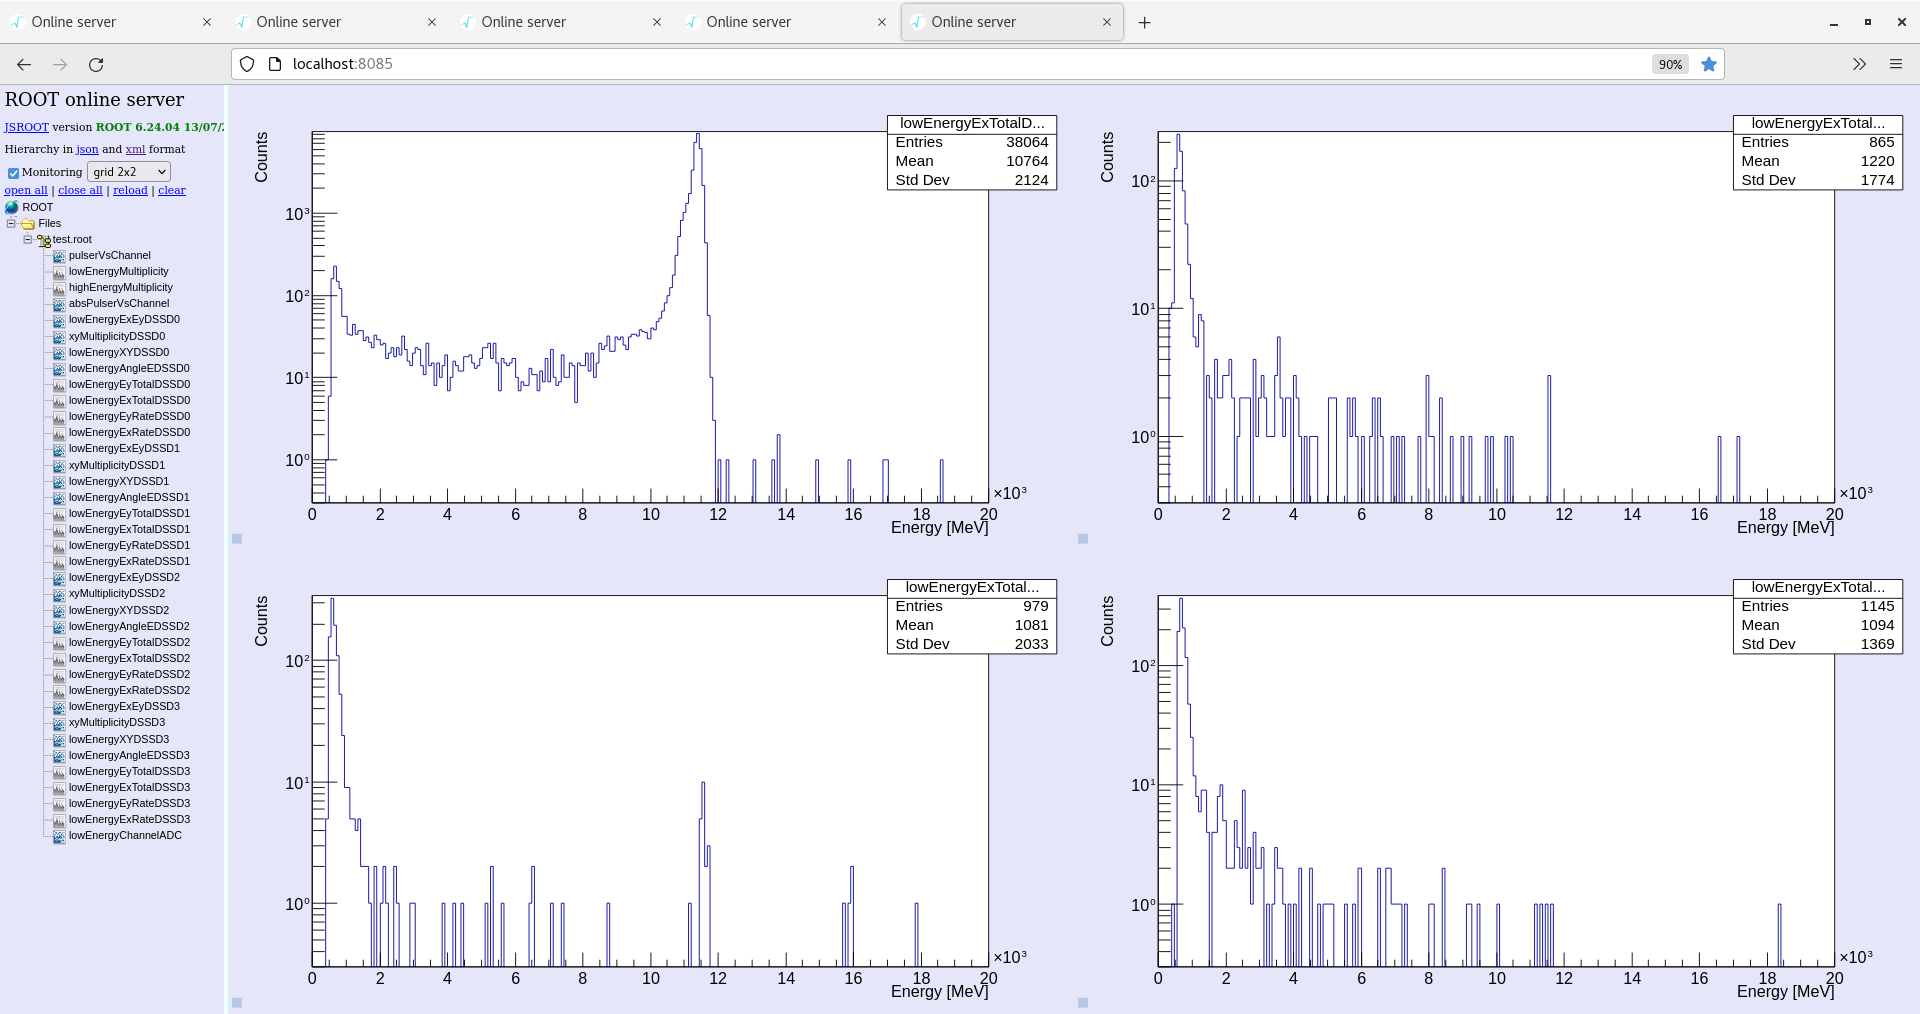Click the page reload icon
The width and height of the screenshot is (1920, 1014).
[x=96, y=63]
